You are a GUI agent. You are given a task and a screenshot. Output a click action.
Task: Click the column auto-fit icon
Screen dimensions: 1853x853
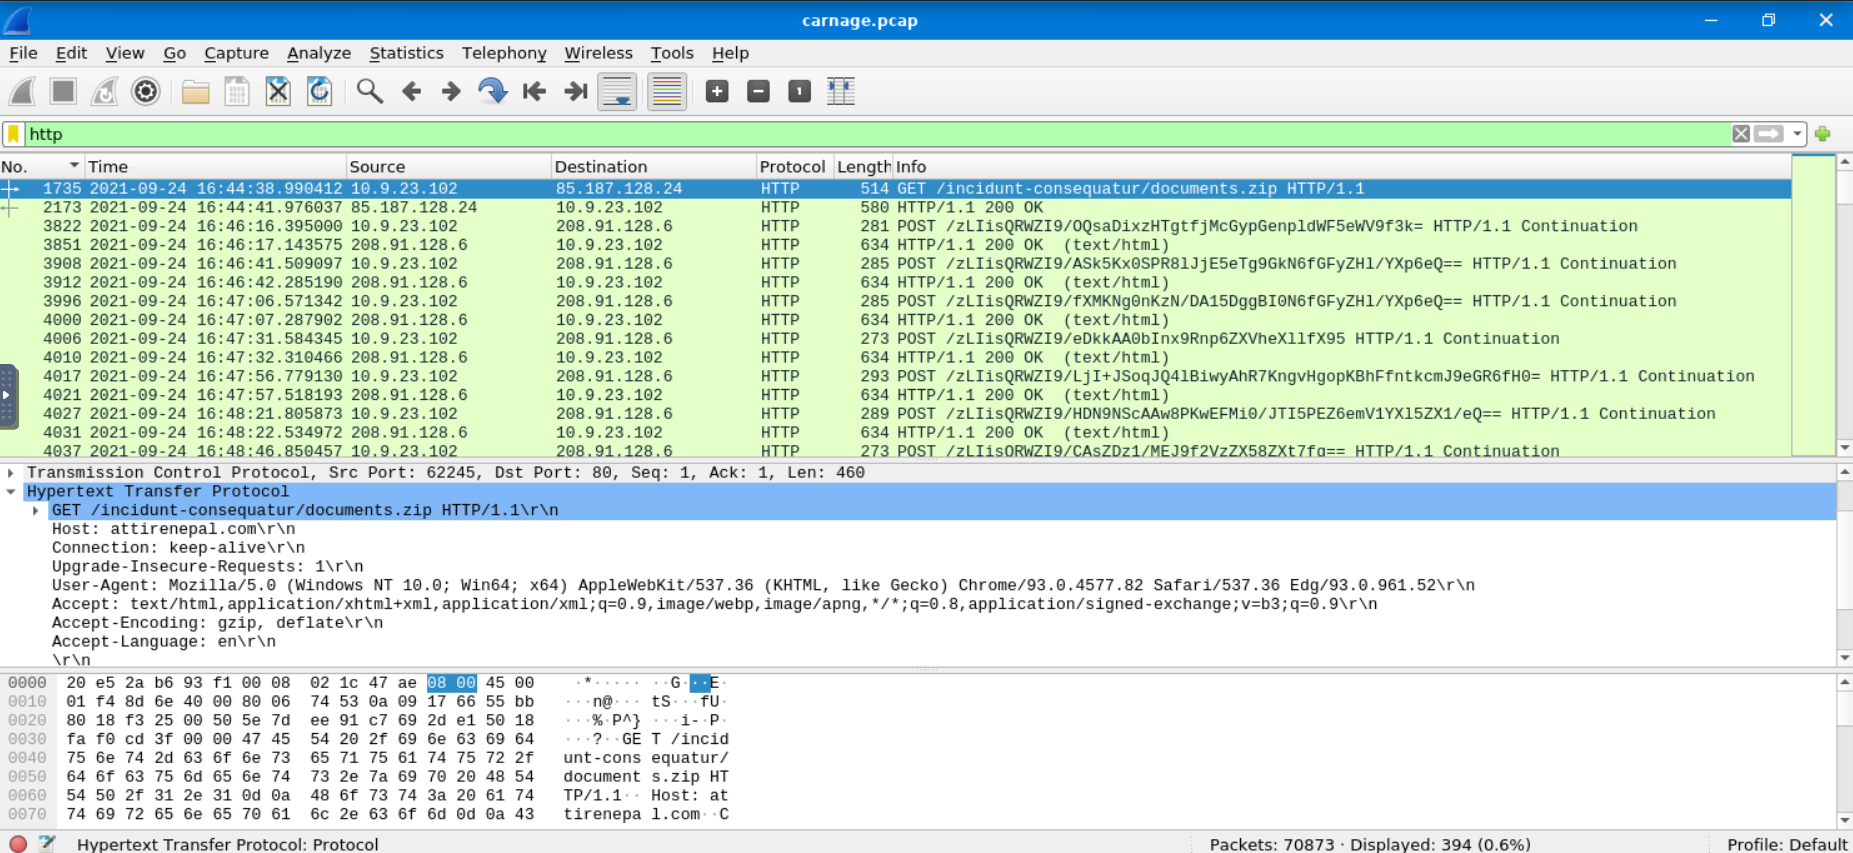[841, 92]
